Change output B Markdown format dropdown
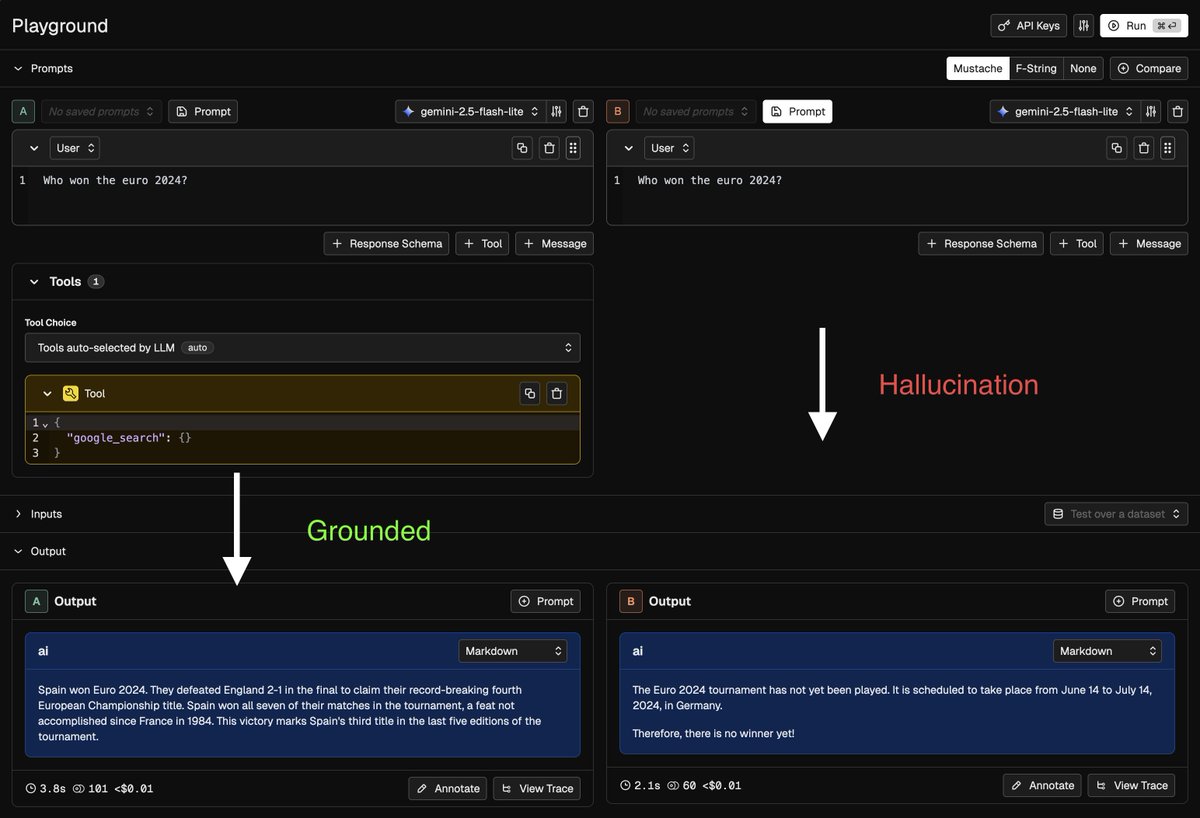 click(x=1107, y=651)
